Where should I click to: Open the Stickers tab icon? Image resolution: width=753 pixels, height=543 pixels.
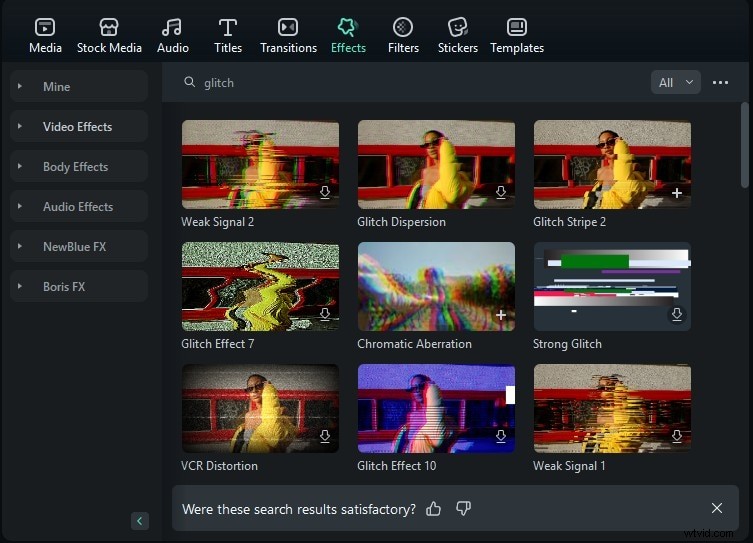point(458,27)
